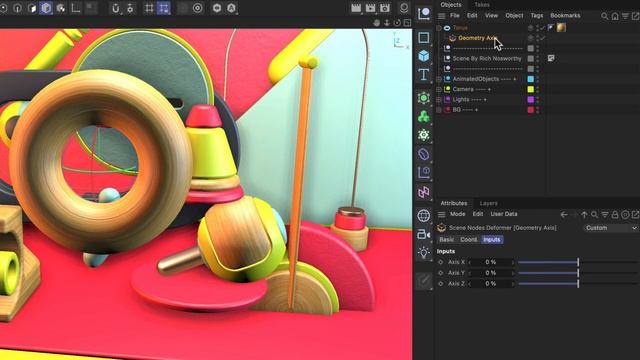Toggle the Axis Z keyframe diamond
The image size is (640, 360).
click(x=440, y=283)
